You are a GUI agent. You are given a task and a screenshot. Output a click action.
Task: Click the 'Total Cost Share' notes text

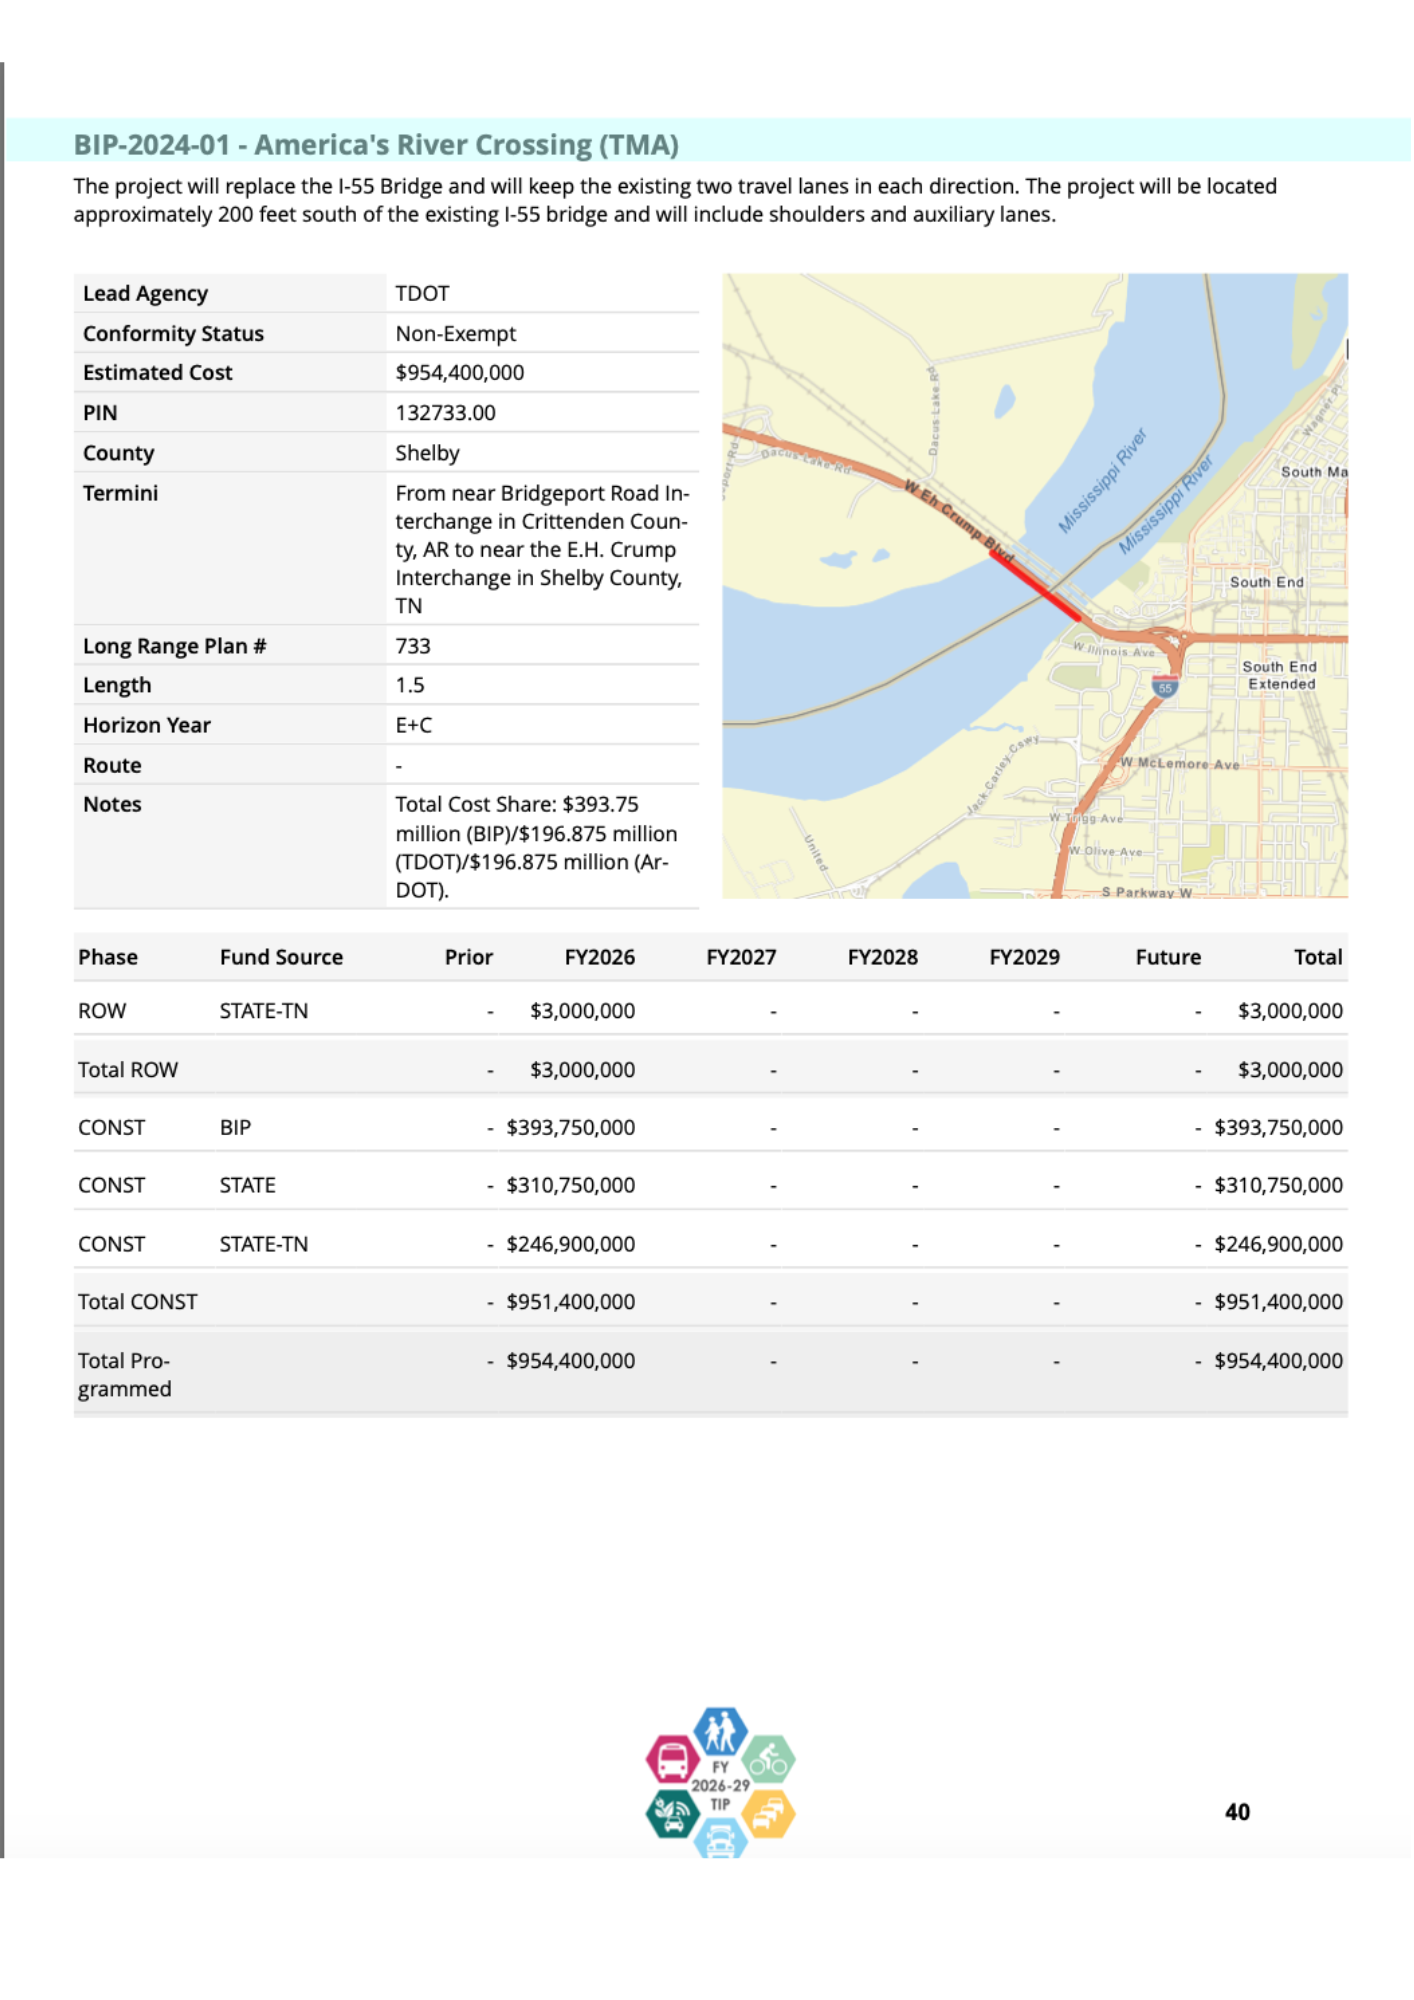point(537,847)
